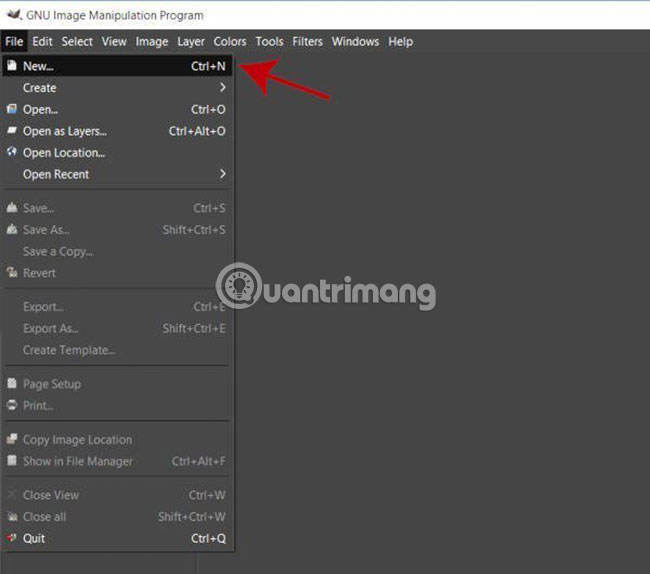This screenshot has width=650, height=574.
Task: Open the Windows menu
Action: pos(355,41)
